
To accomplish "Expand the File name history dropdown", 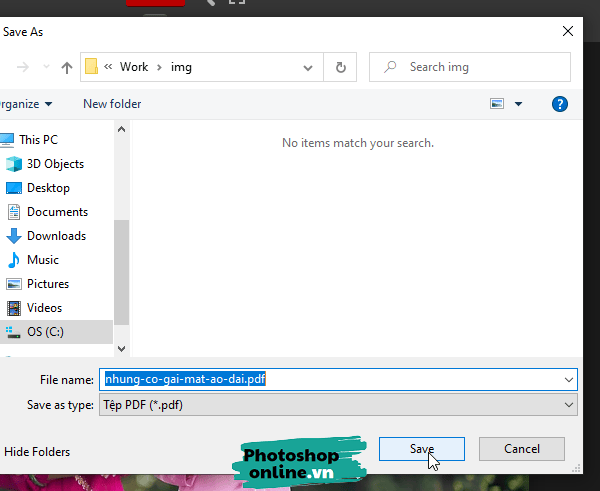I will [569, 380].
